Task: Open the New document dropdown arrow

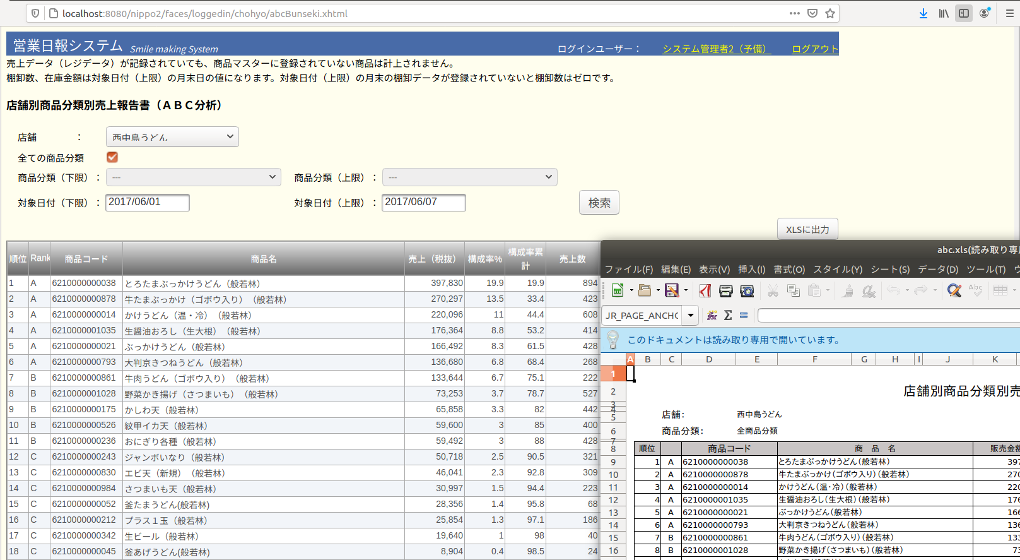Action: point(631,291)
